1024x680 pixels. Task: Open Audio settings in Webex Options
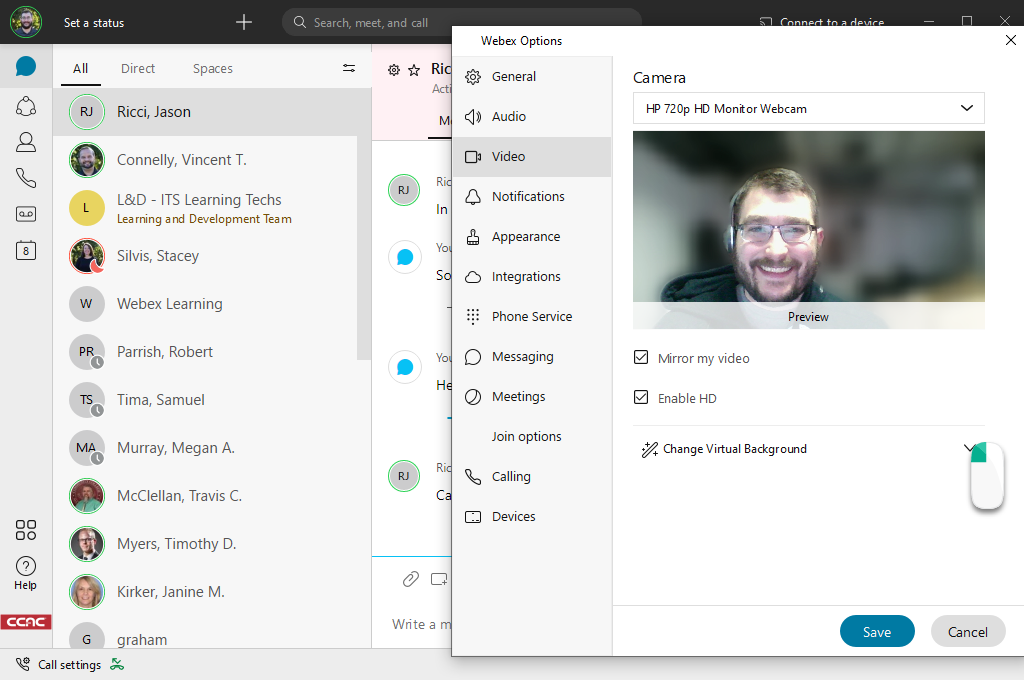532,116
